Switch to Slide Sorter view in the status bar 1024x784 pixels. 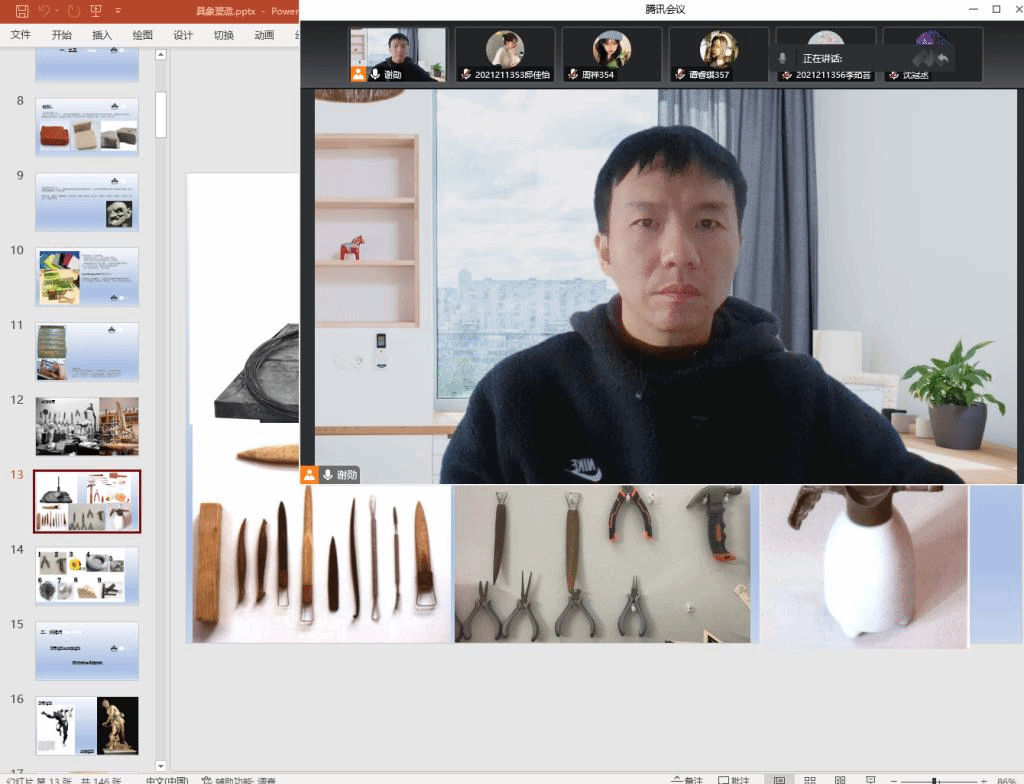(810, 779)
